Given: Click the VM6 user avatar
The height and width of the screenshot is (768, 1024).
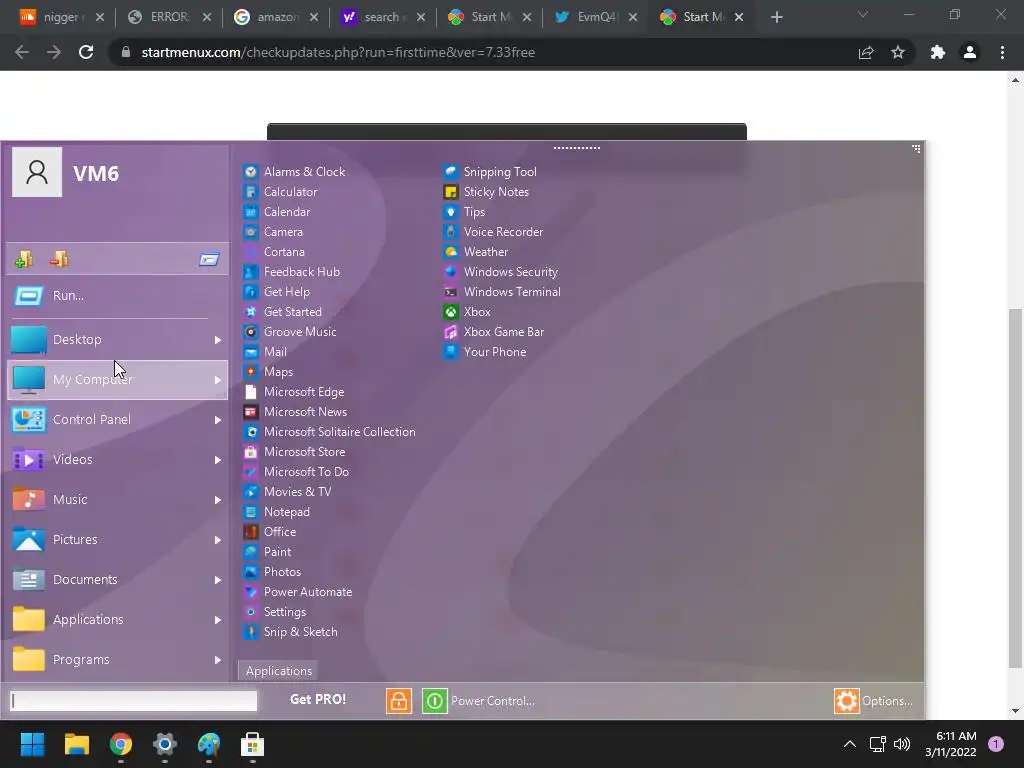Looking at the screenshot, I should pos(37,172).
